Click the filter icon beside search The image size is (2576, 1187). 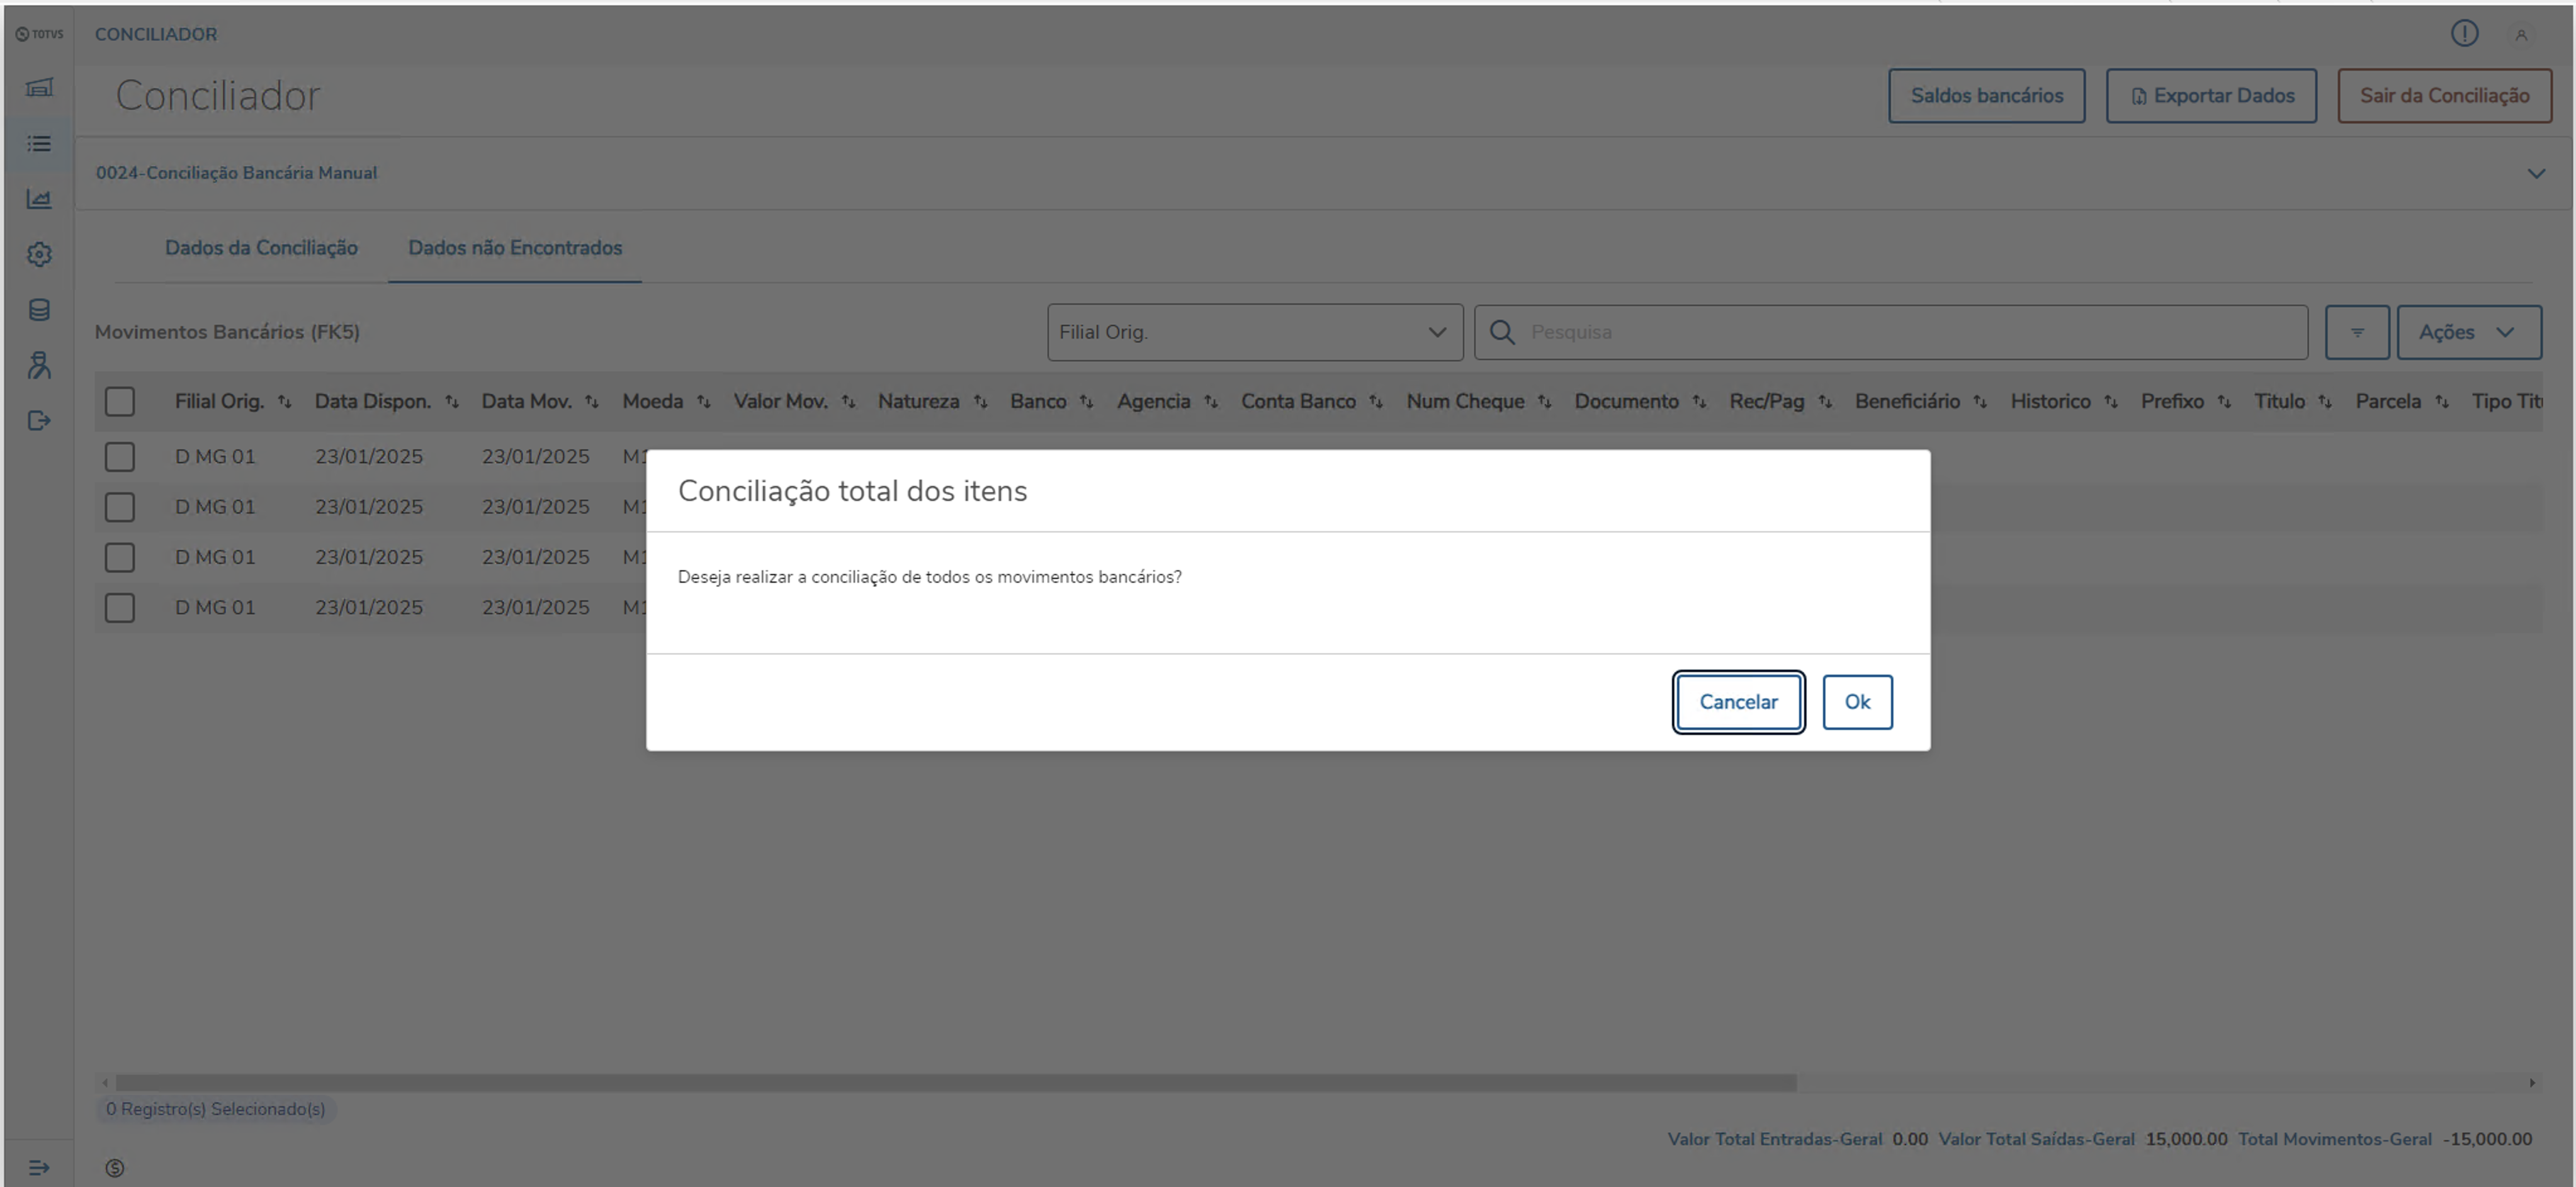(x=2356, y=332)
